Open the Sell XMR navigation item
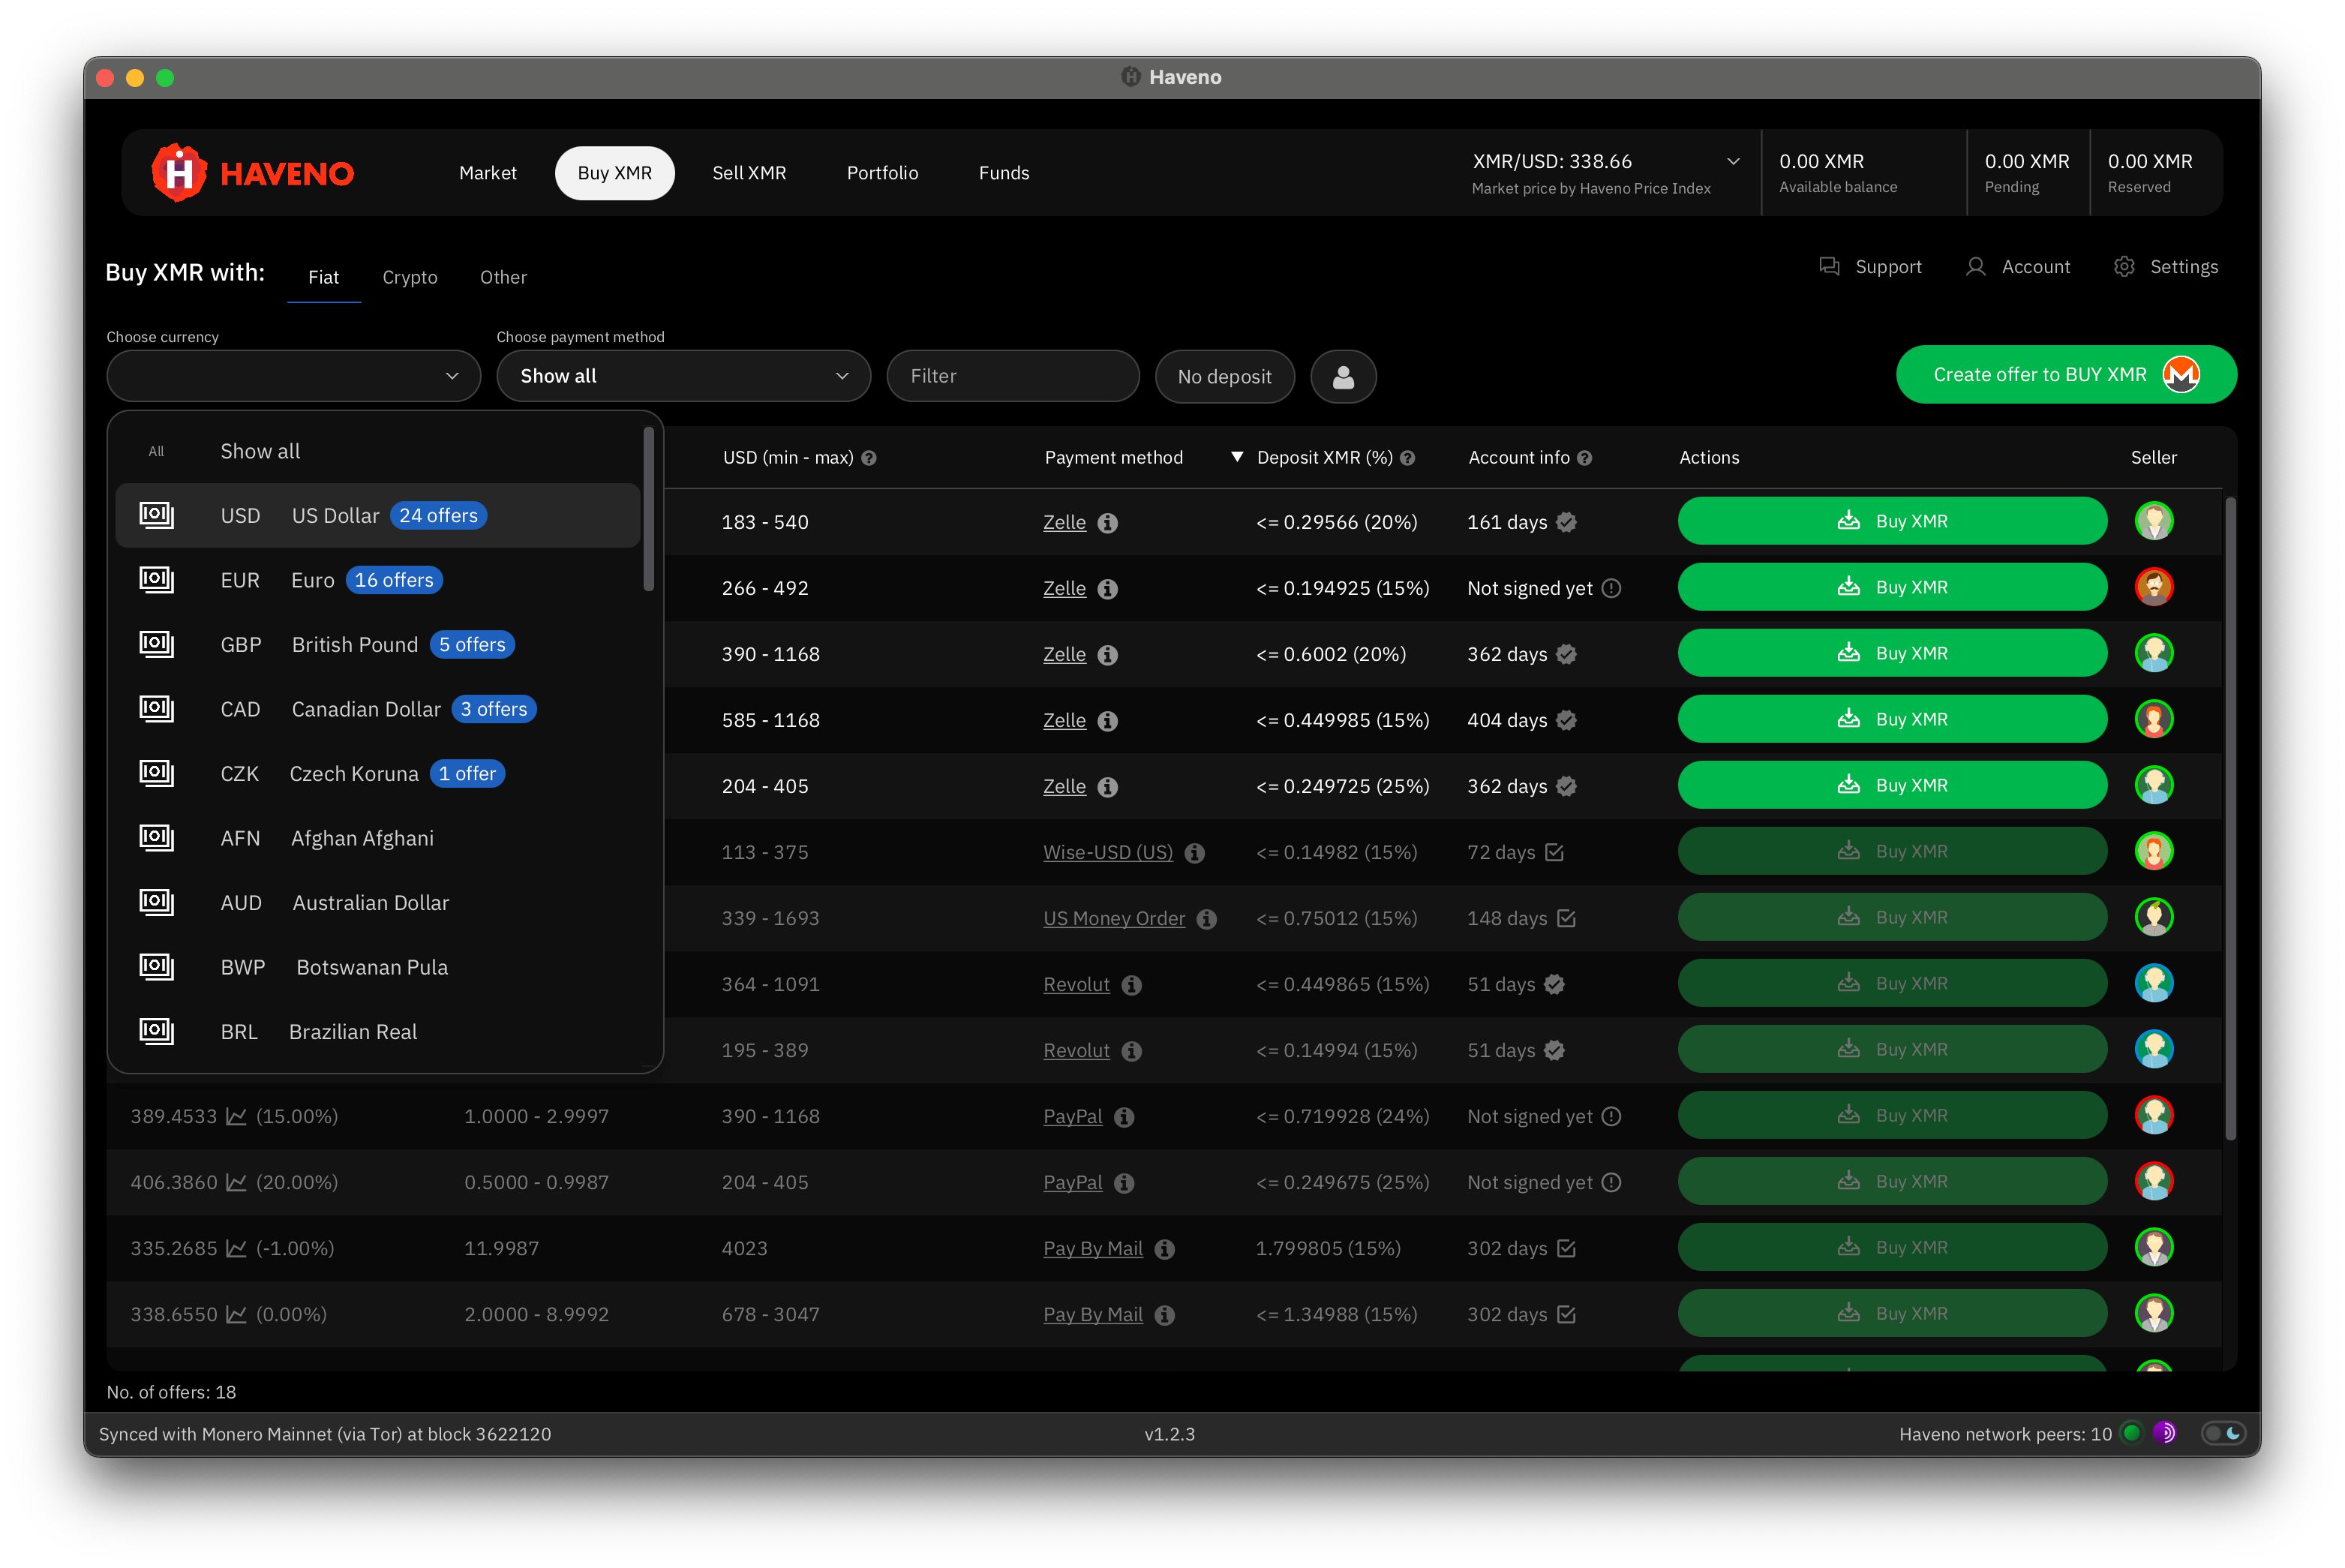This screenshot has width=2345, height=1568. 750,172
